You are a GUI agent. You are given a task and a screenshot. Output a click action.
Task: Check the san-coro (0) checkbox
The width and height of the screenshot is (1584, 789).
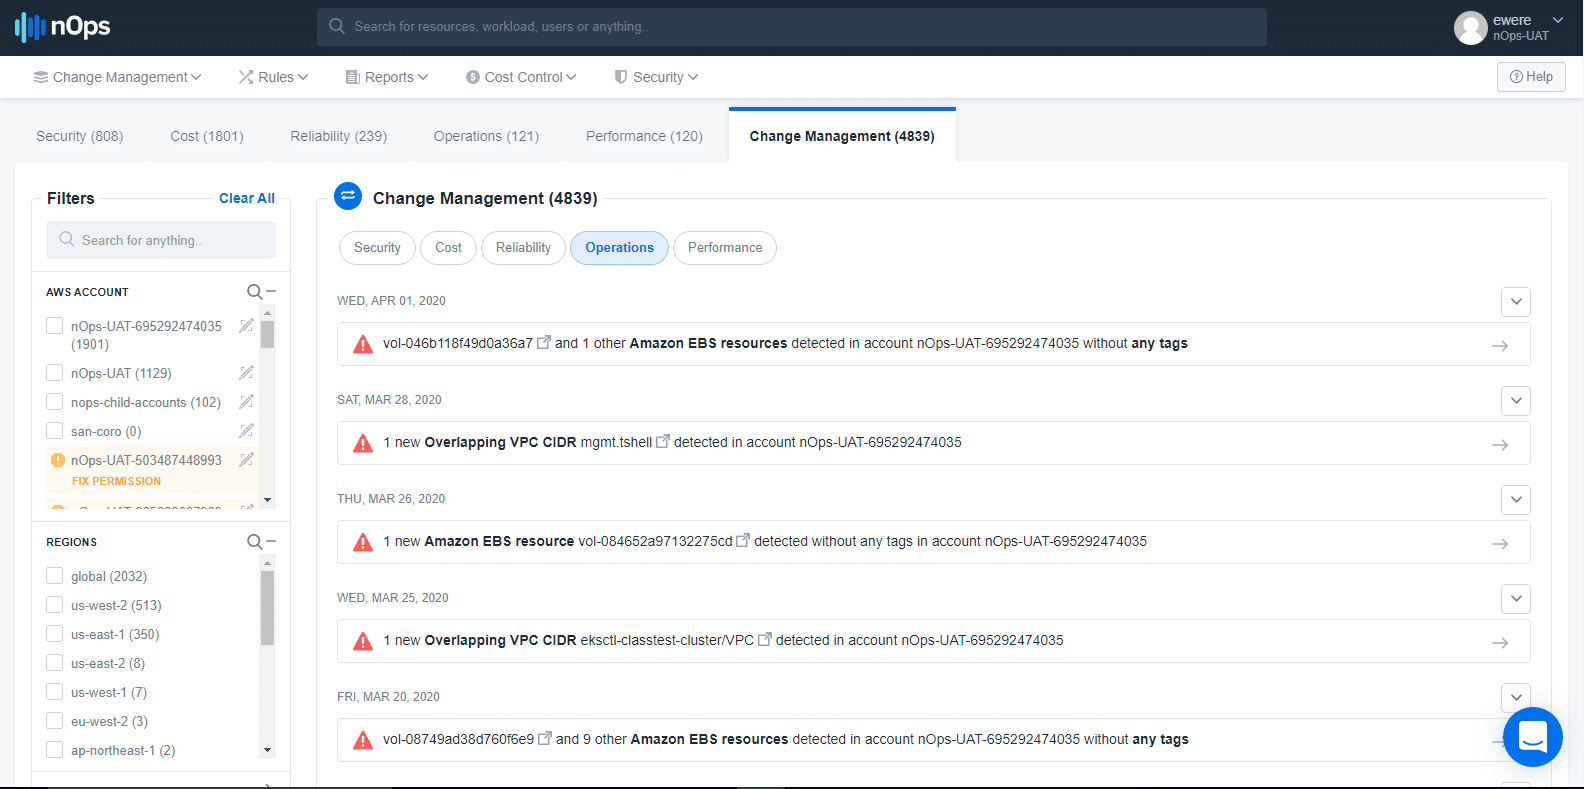pyautogui.click(x=55, y=431)
